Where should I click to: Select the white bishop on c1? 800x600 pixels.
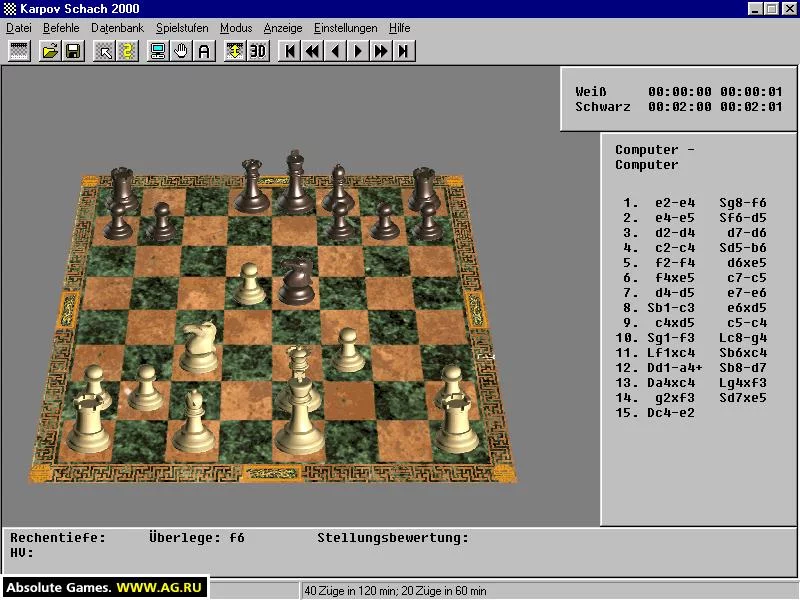tap(194, 422)
